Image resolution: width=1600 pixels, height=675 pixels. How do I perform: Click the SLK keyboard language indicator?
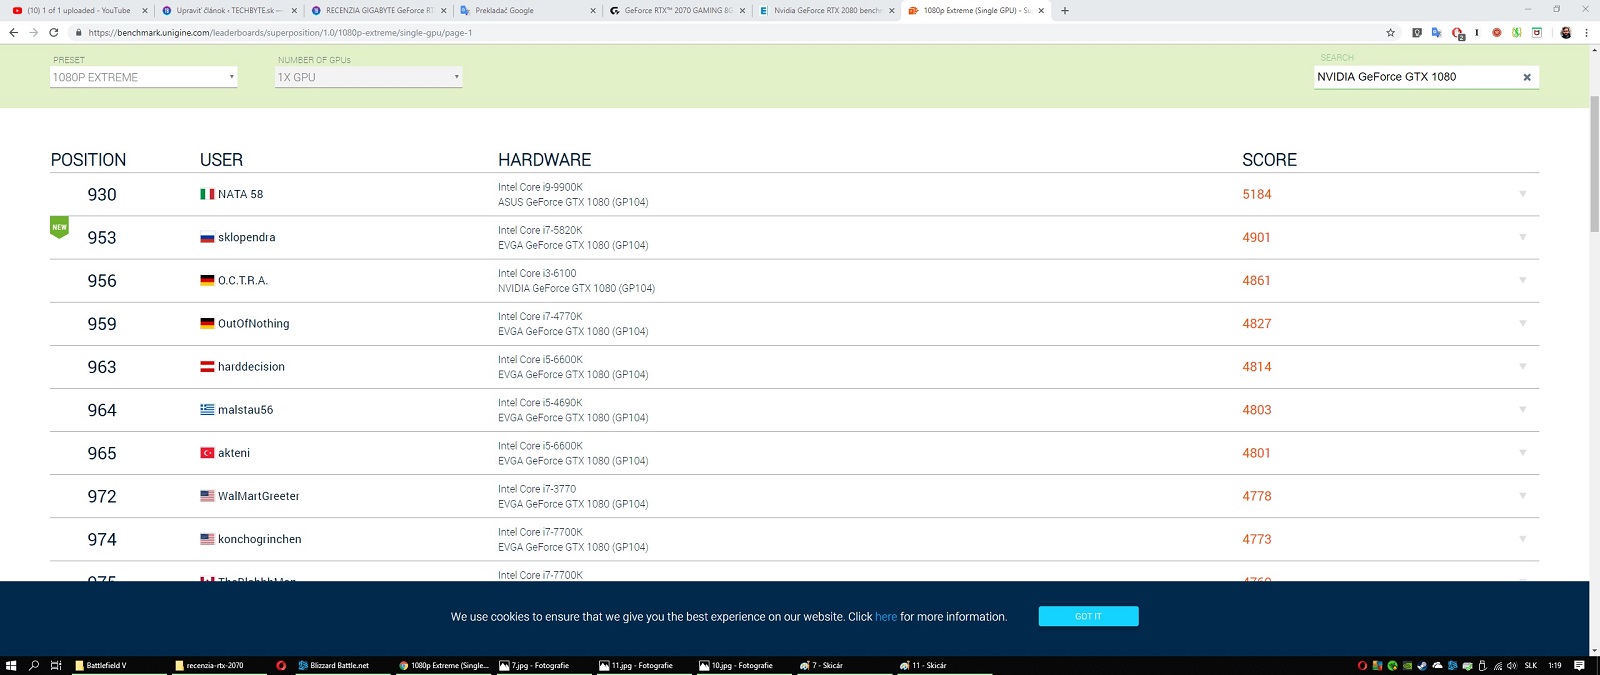[1531, 665]
